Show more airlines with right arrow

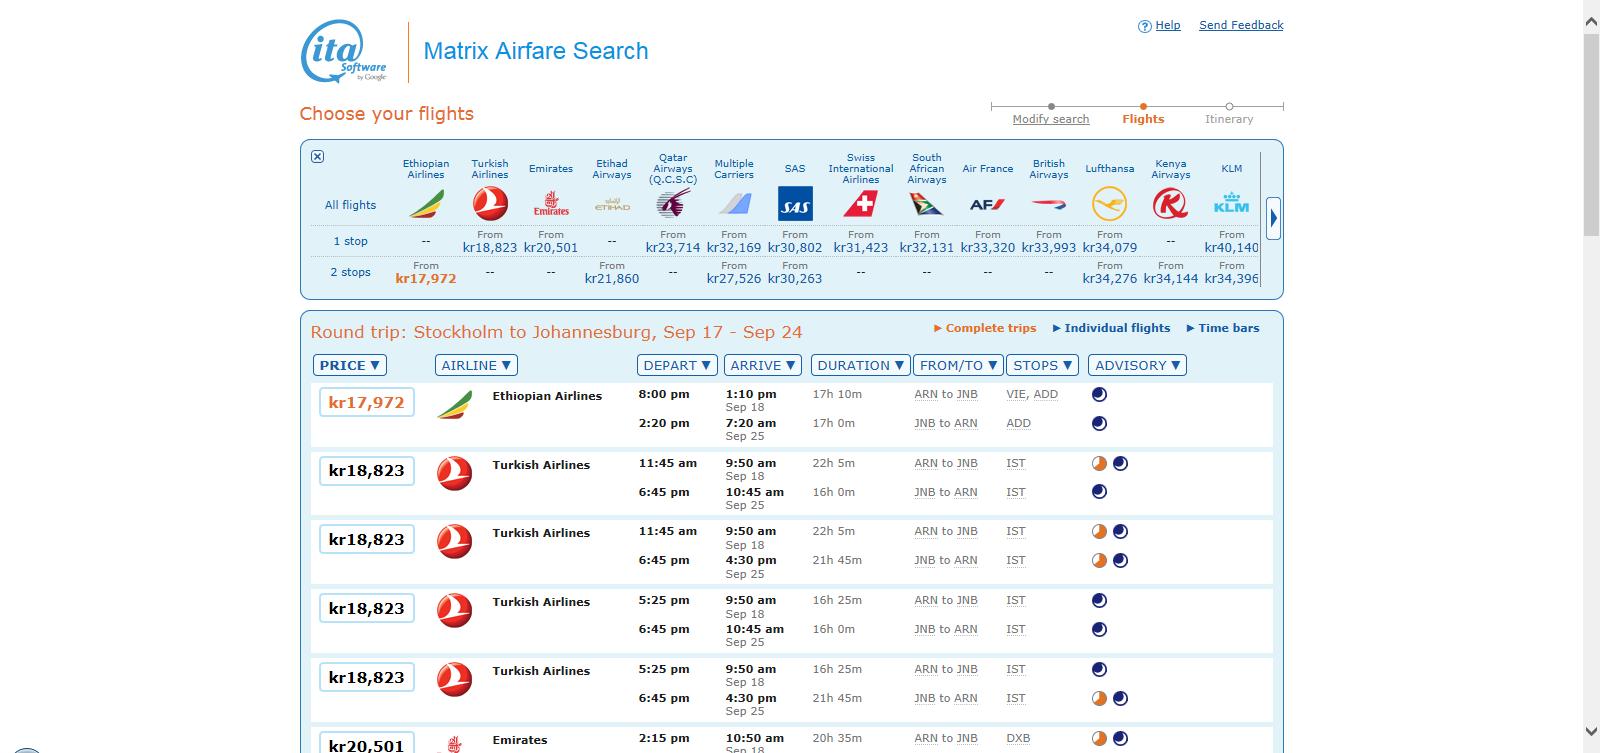(x=1273, y=218)
